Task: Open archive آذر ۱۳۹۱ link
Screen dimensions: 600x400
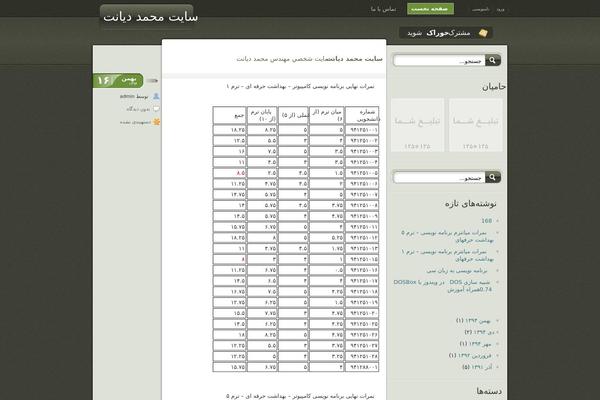Action: [477, 367]
